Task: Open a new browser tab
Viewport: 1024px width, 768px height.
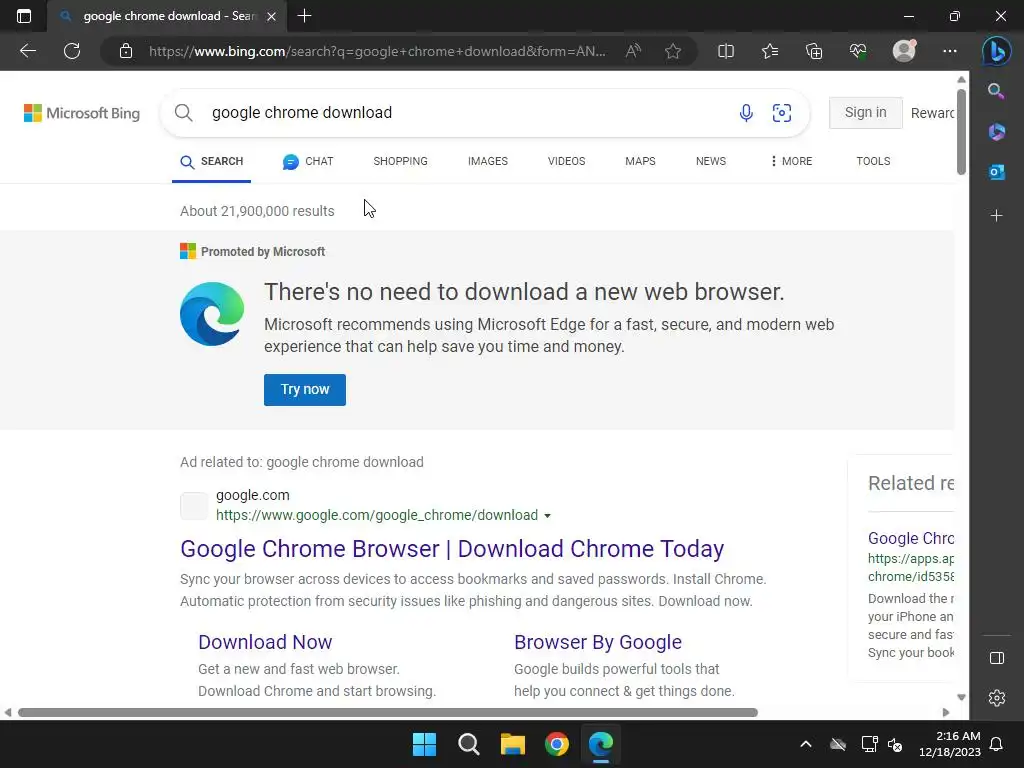Action: (304, 16)
